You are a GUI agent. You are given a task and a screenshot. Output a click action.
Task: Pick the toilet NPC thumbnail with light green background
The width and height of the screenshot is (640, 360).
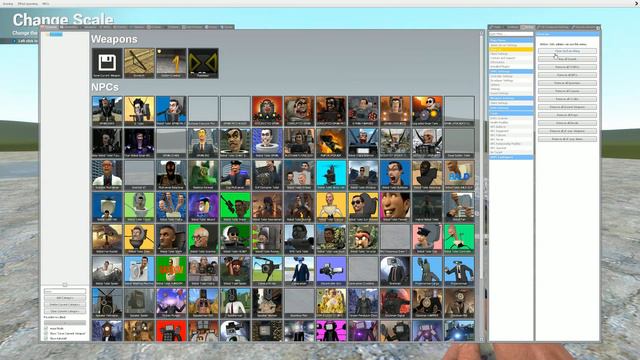[139, 207]
